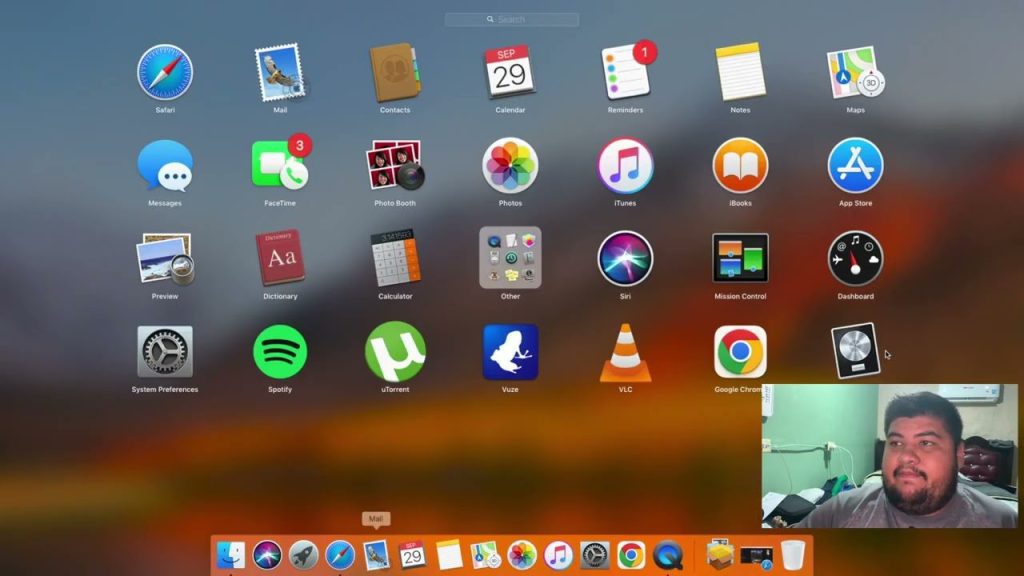Ask Siri by clicking its icon

click(624, 259)
